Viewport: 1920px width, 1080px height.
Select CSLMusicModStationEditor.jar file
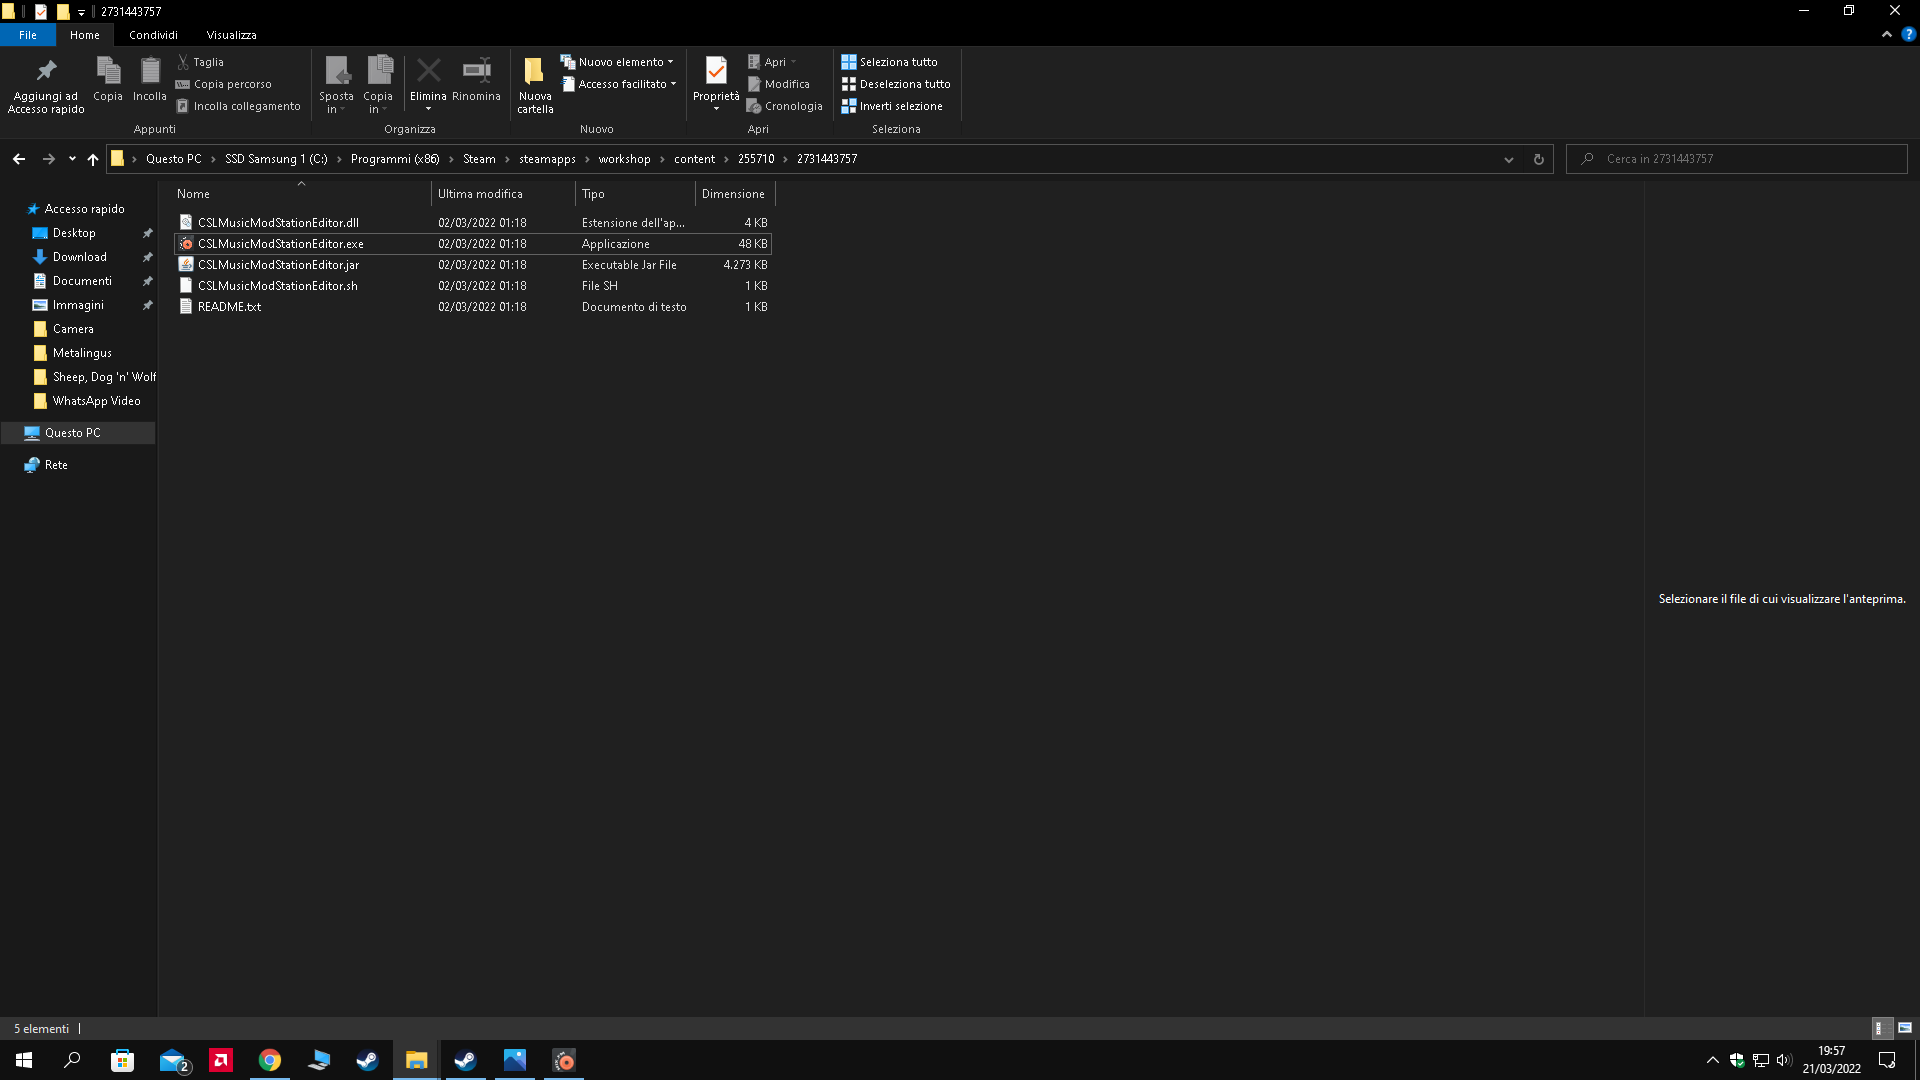click(472, 265)
